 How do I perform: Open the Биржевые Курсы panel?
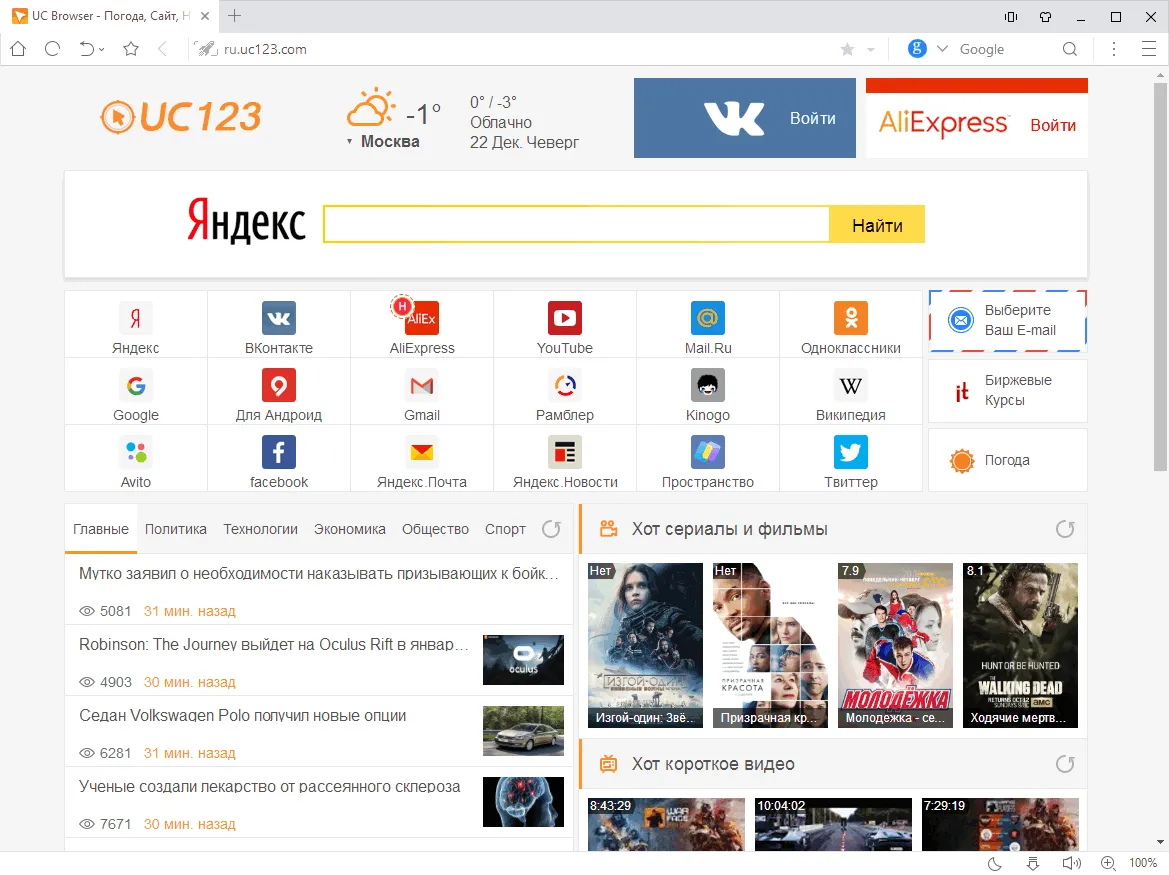pyautogui.click(x=1008, y=391)
